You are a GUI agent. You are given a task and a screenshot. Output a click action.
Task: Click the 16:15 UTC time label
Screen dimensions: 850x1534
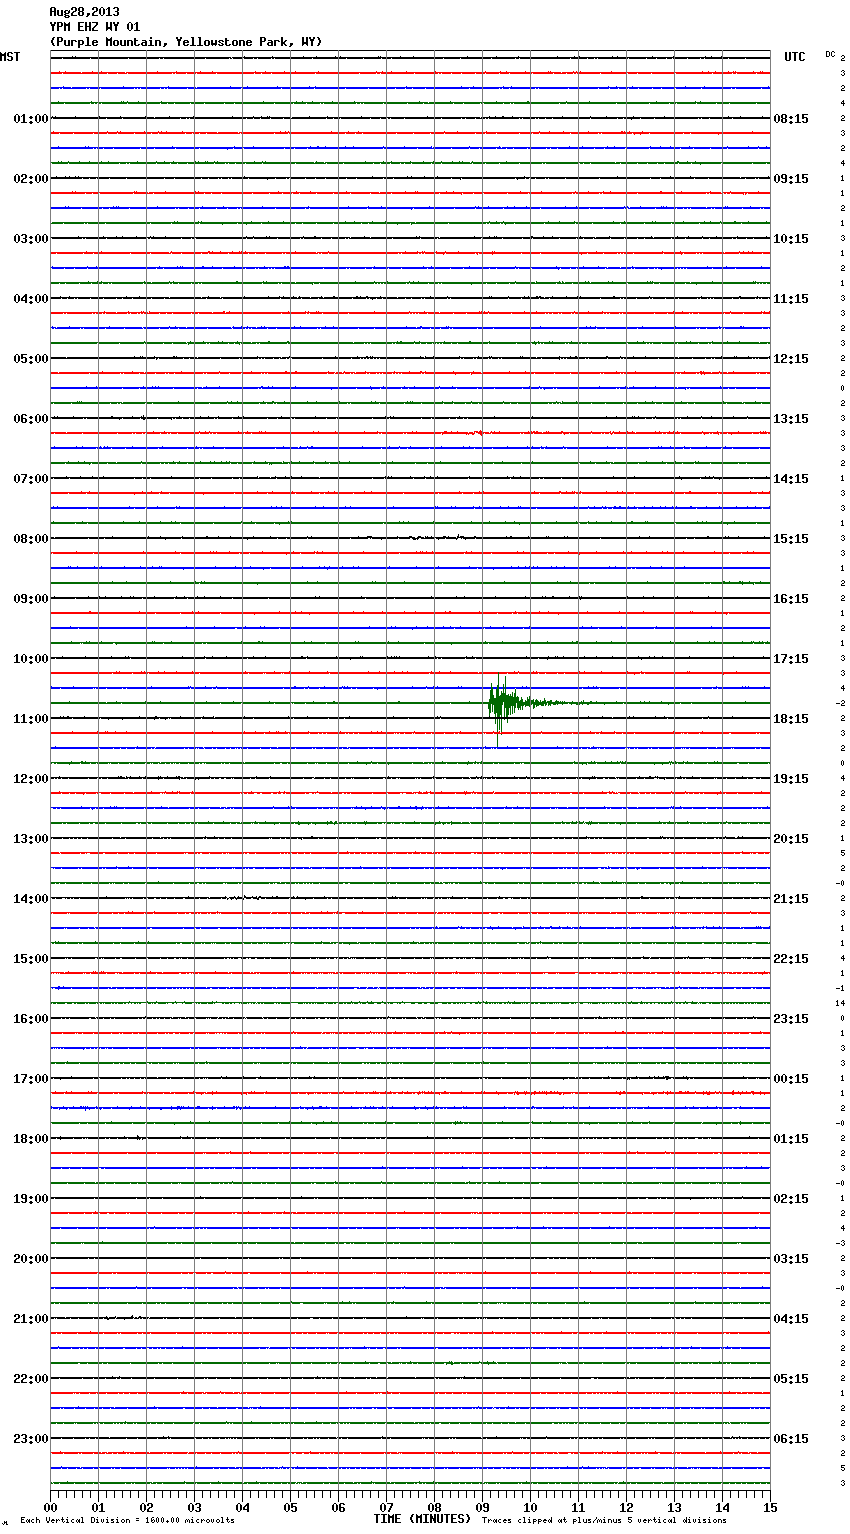click(x=791, y=599)
